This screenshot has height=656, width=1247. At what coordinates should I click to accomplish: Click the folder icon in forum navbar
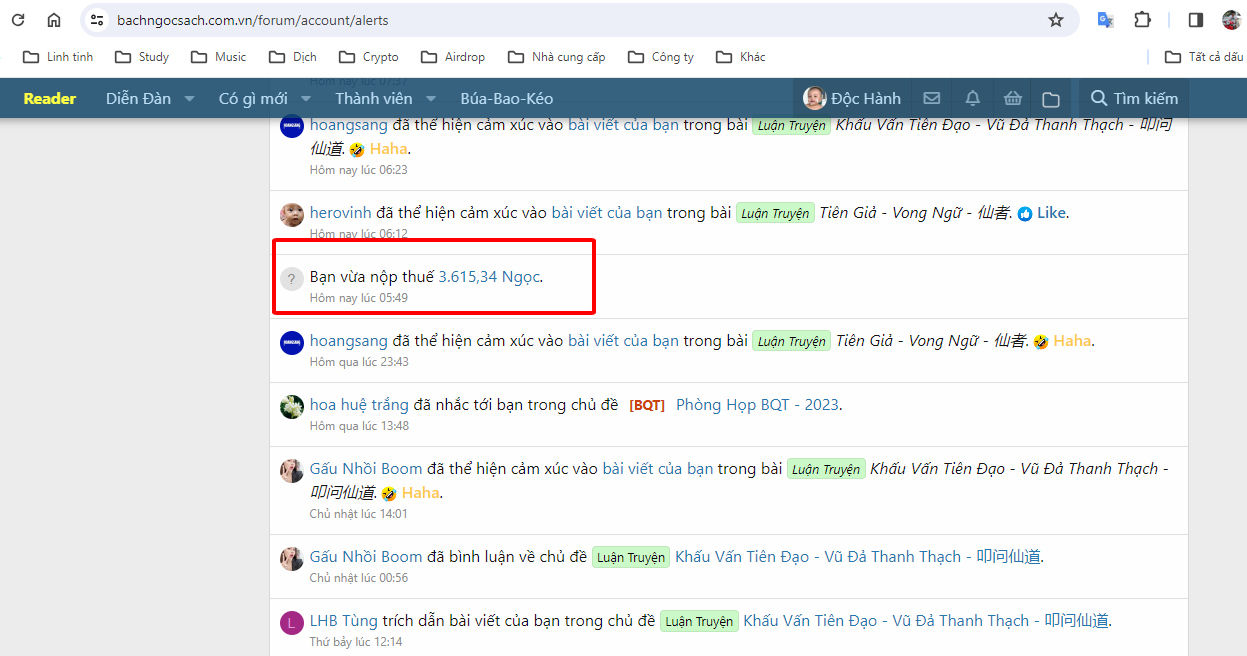coord(1050,99)
